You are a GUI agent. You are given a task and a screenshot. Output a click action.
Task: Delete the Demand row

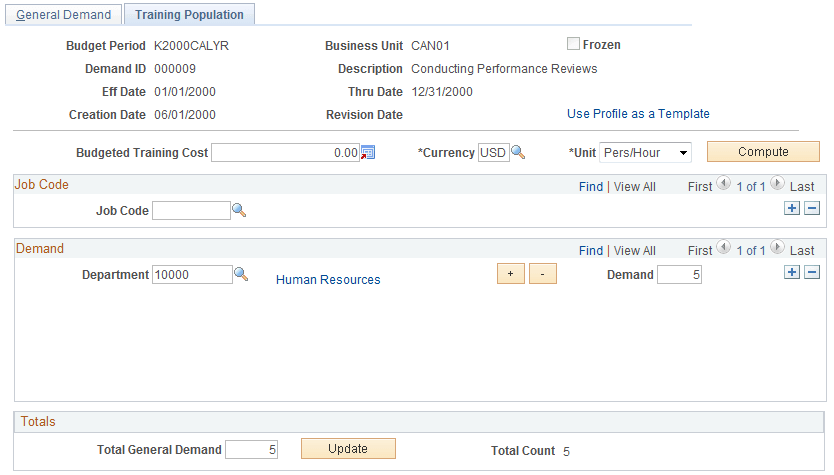[x=812, y=272]
